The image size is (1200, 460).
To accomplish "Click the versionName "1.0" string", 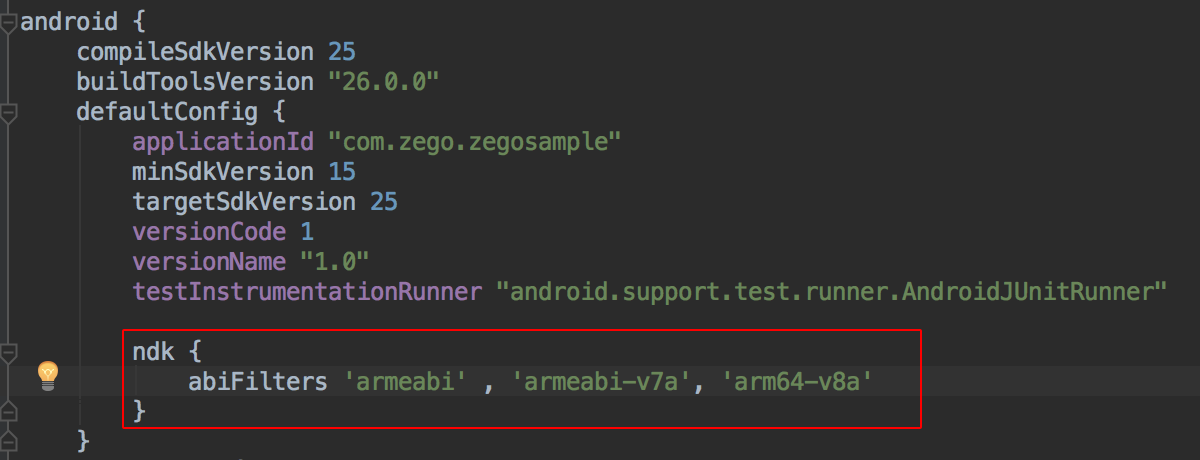I will coord(335,262).
